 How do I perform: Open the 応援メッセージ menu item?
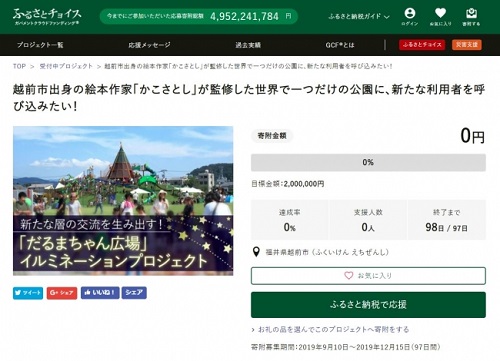coord(149,45)
